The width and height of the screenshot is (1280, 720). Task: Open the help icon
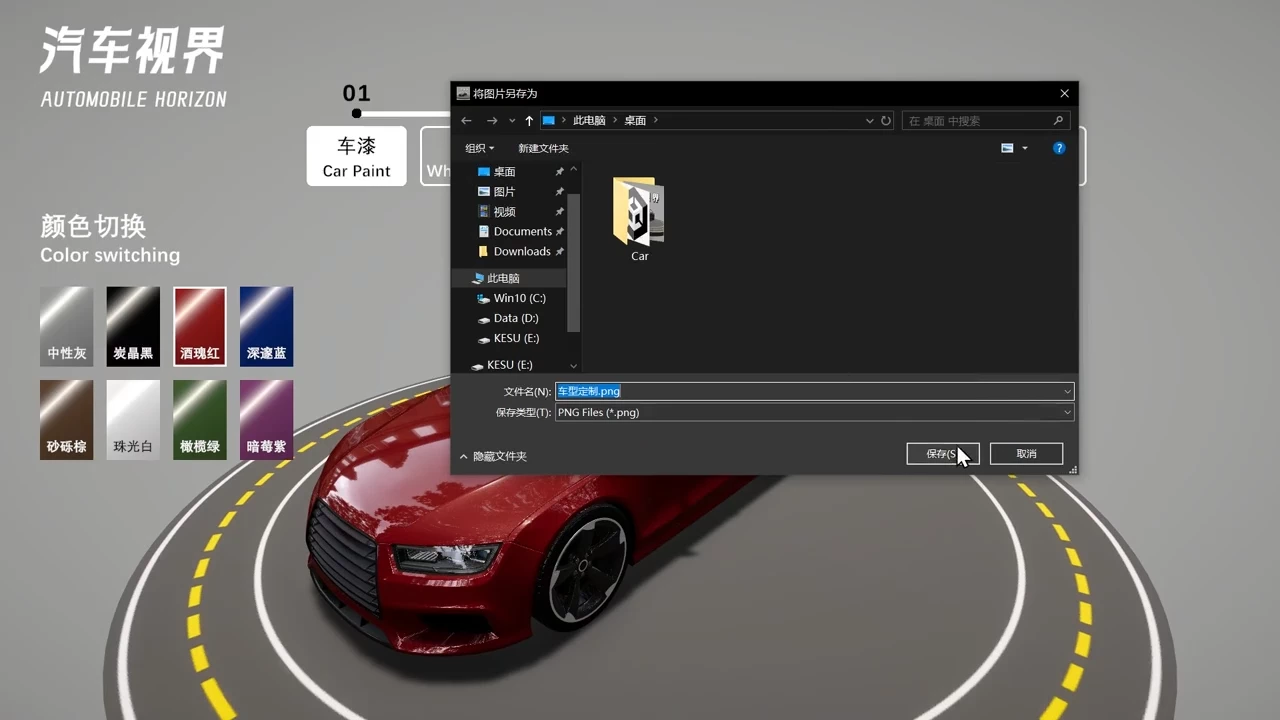click(1059, 148)
